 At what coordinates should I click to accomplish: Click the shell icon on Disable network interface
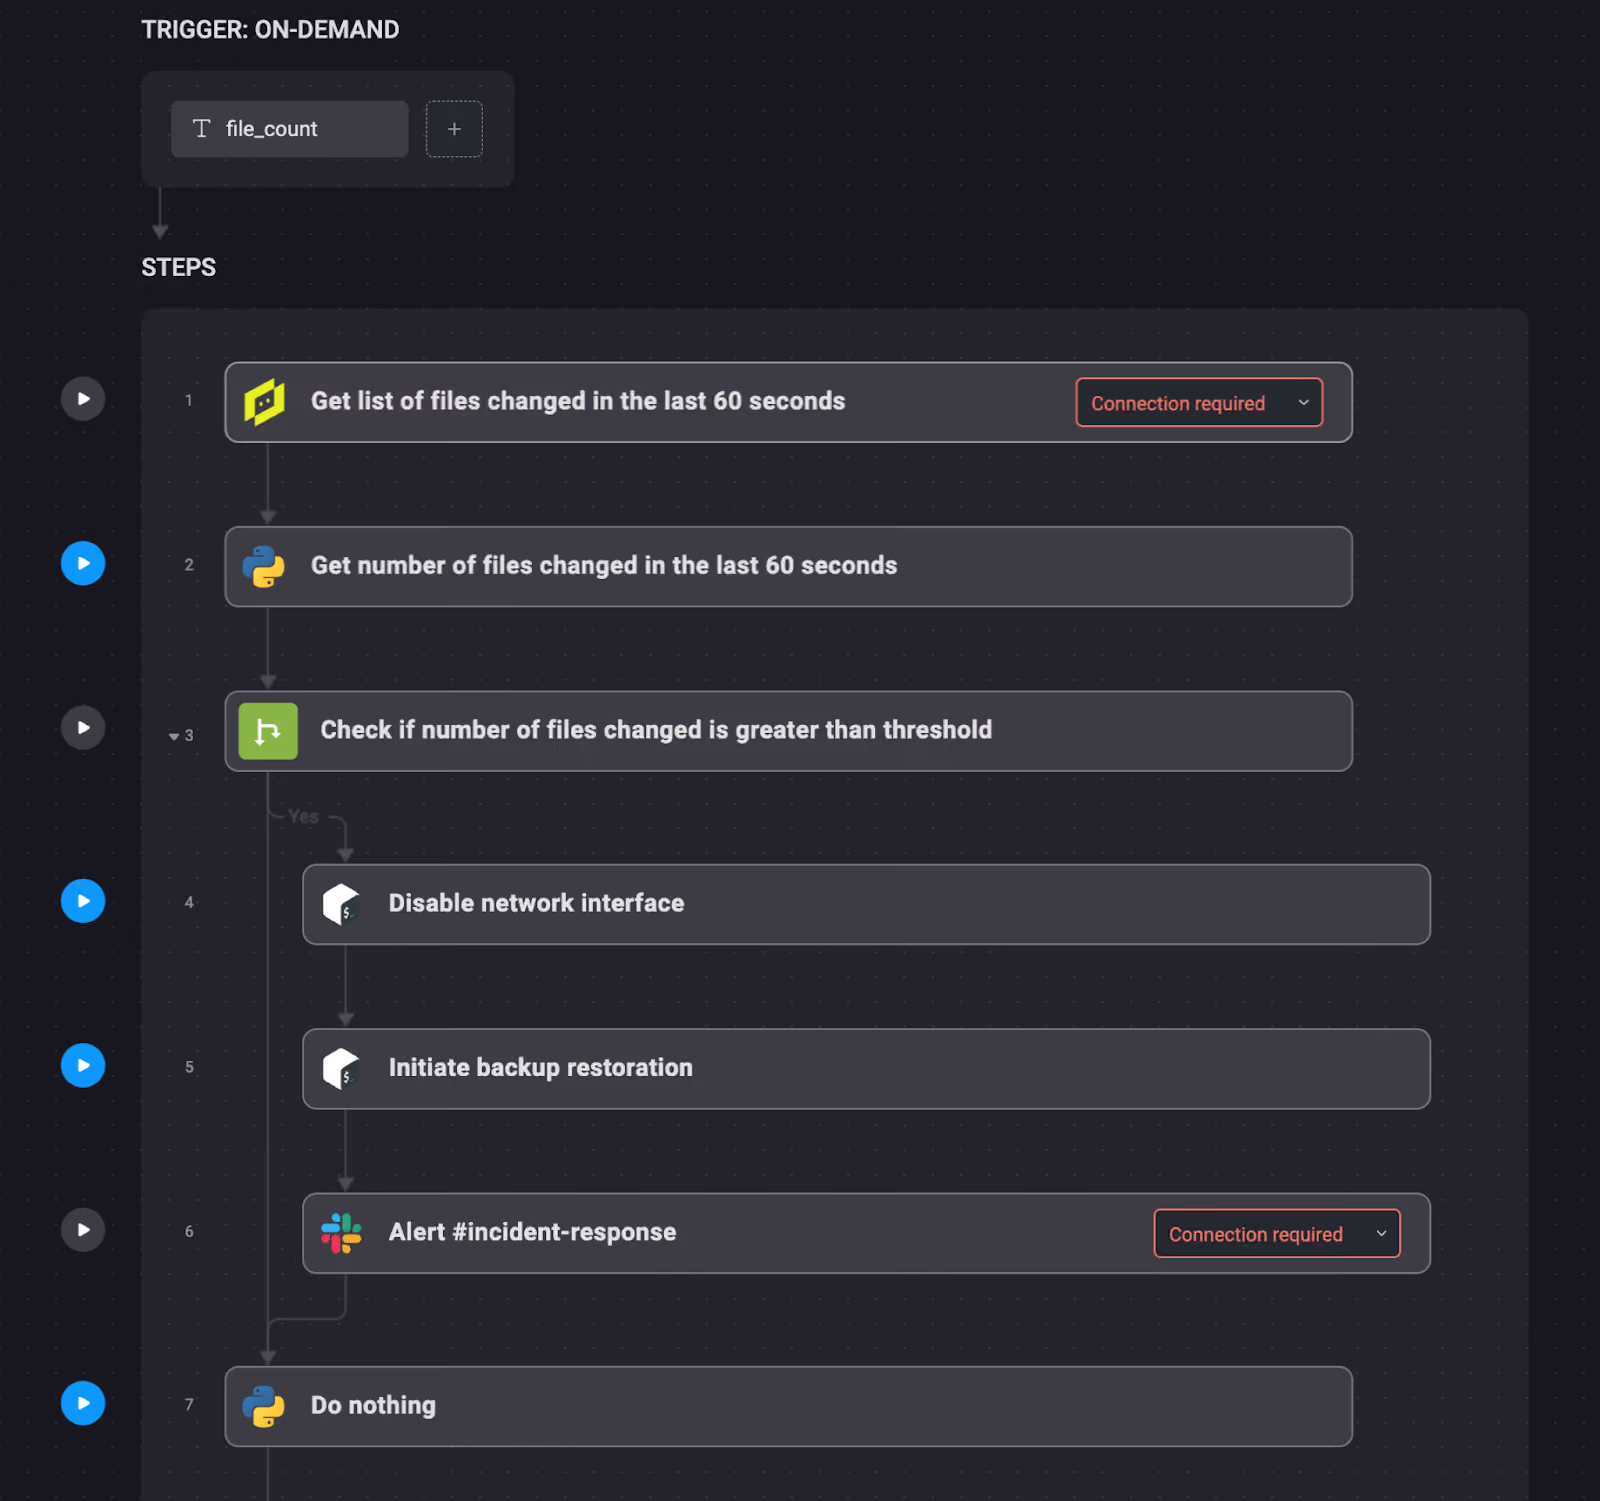click(x=341, y=904)
